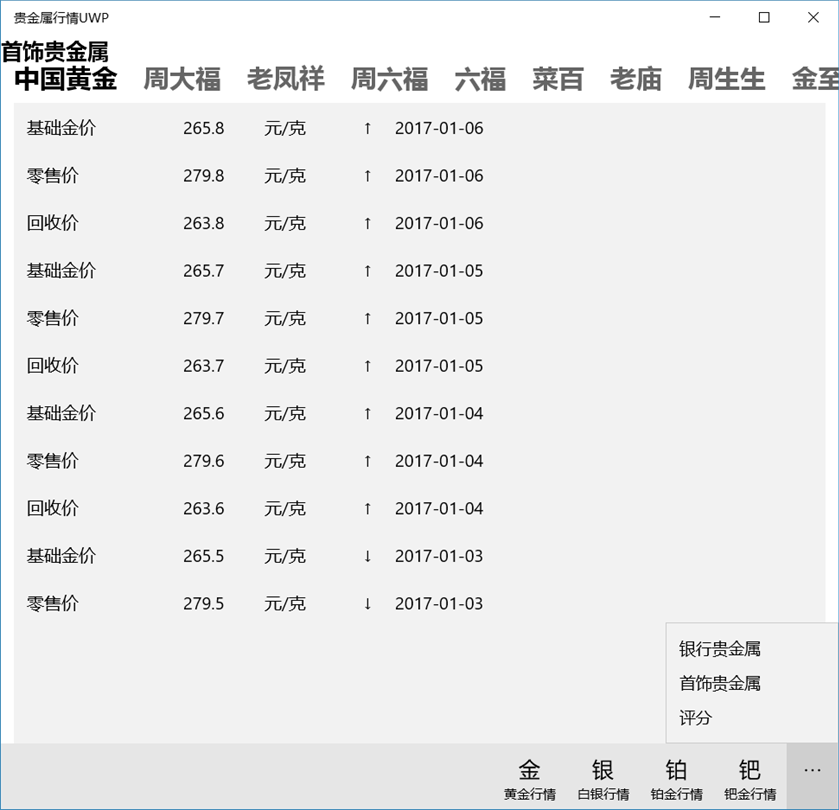Open the 钯金行情 palladium quotes button
This screenshot has height=810, width=839.
pos(749,779)
